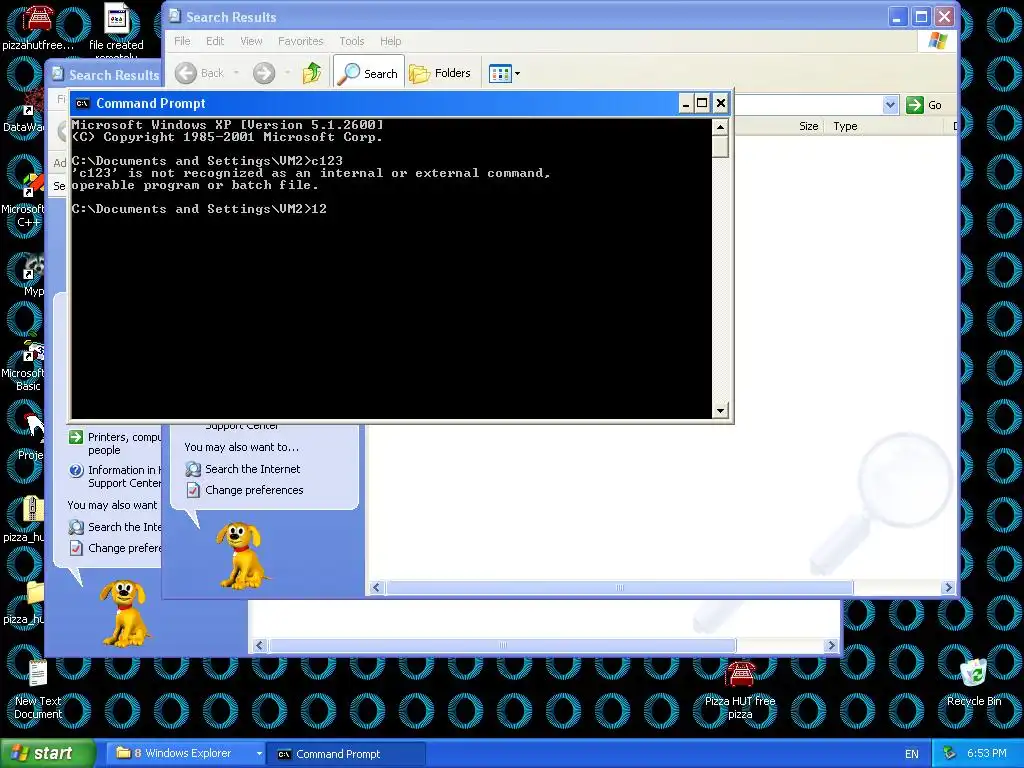Open the File menu in Search Results

coord(182,41)
